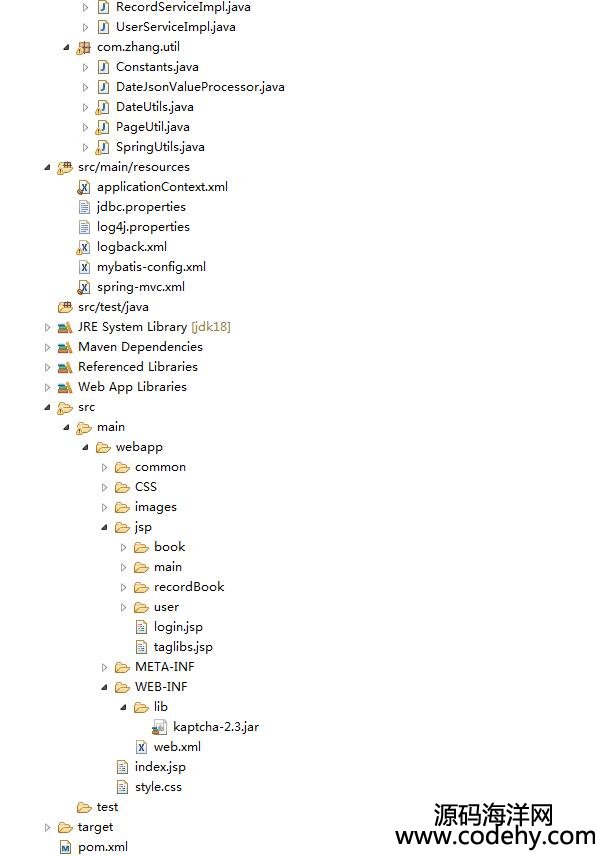This screenshot has height=856, width=600.
Task: Click the jdbc.properties file icon
Action: pos(84,207)
